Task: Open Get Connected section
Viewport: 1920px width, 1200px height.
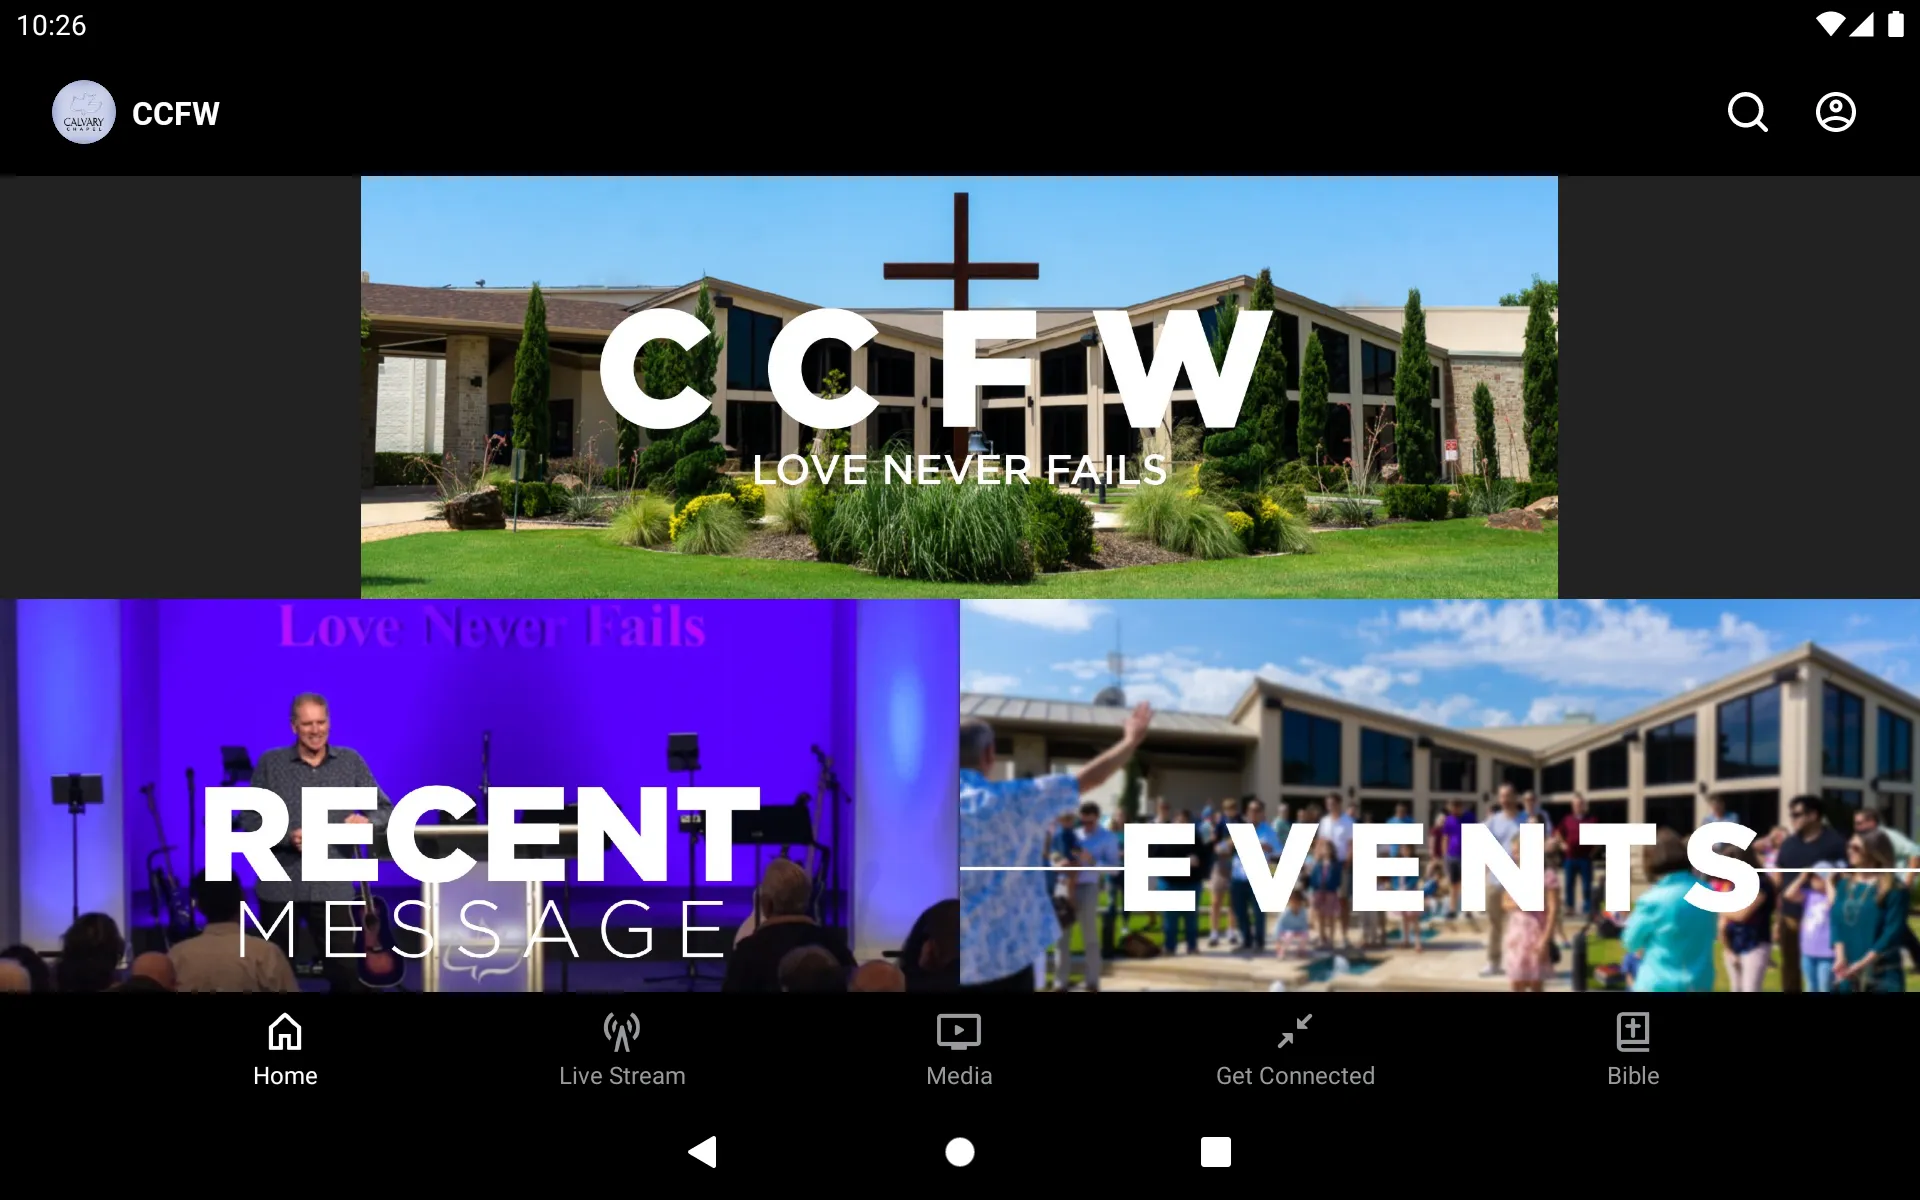Action: coord(1295,1049)
